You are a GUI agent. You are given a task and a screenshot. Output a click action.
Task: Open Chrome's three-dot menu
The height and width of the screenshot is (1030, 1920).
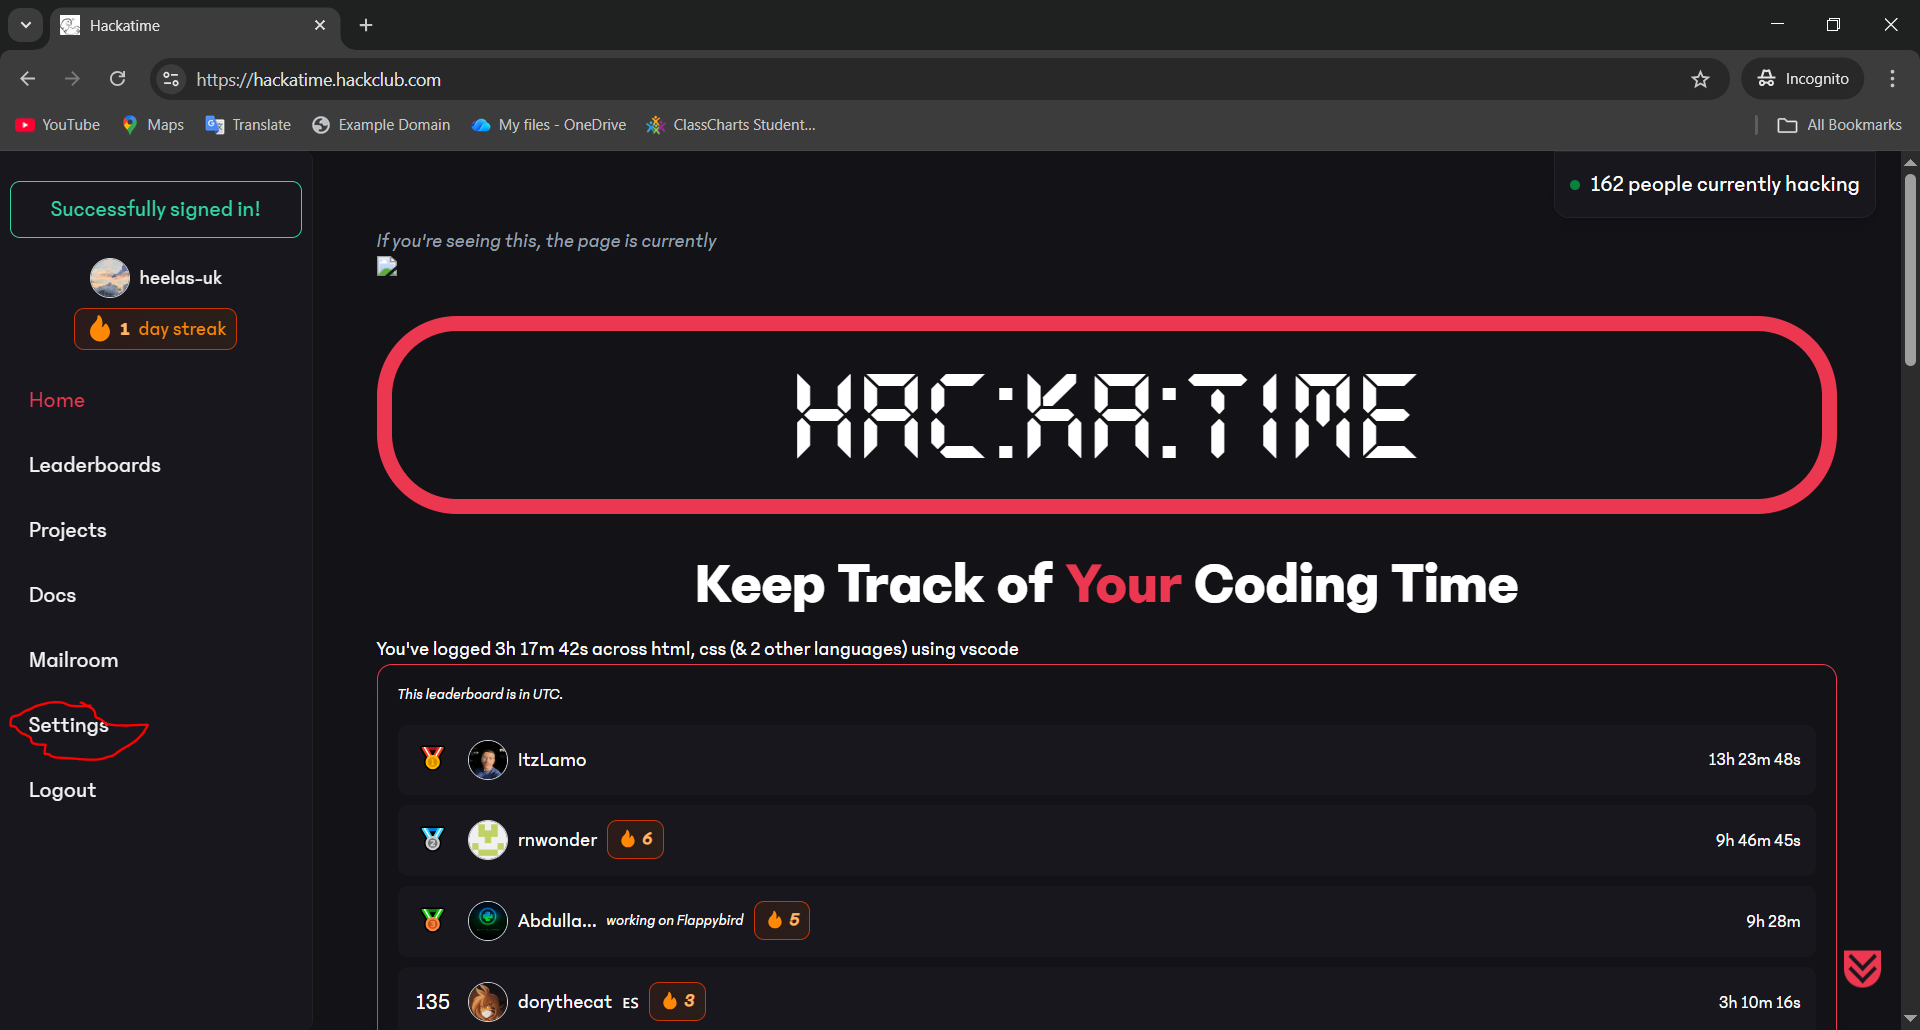tap(1892, 78)
